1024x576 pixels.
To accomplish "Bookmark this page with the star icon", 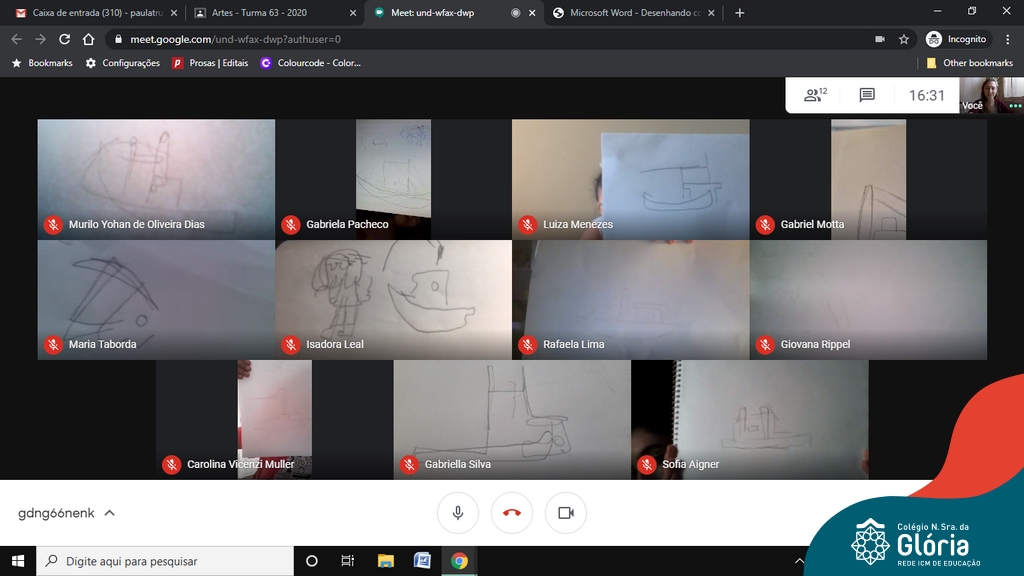I will 904,39.
